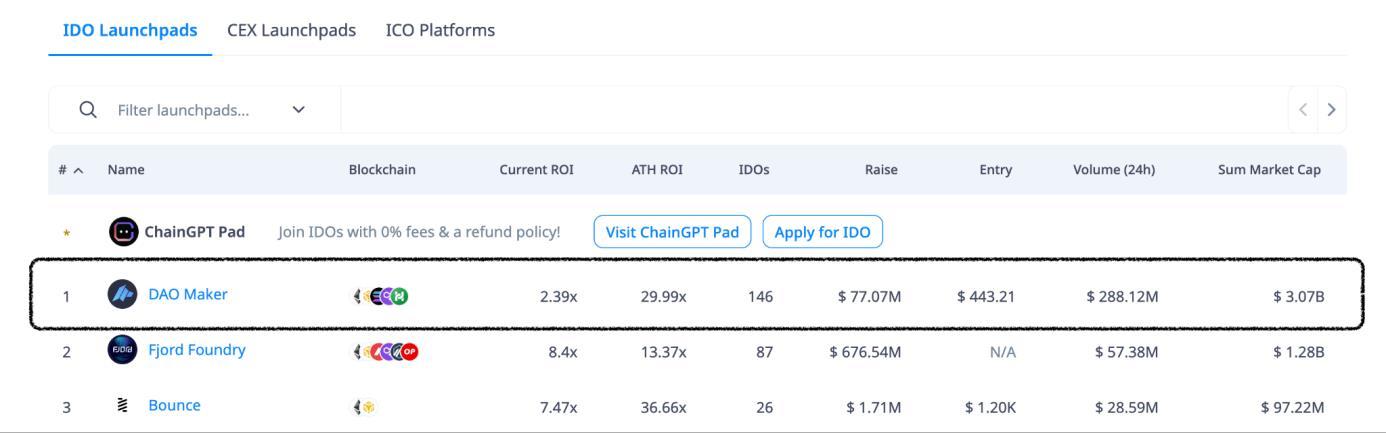Go to previous page with left chevron
The height and width of the screenshot is (433, 1386).
click(x=1305, y=110)
